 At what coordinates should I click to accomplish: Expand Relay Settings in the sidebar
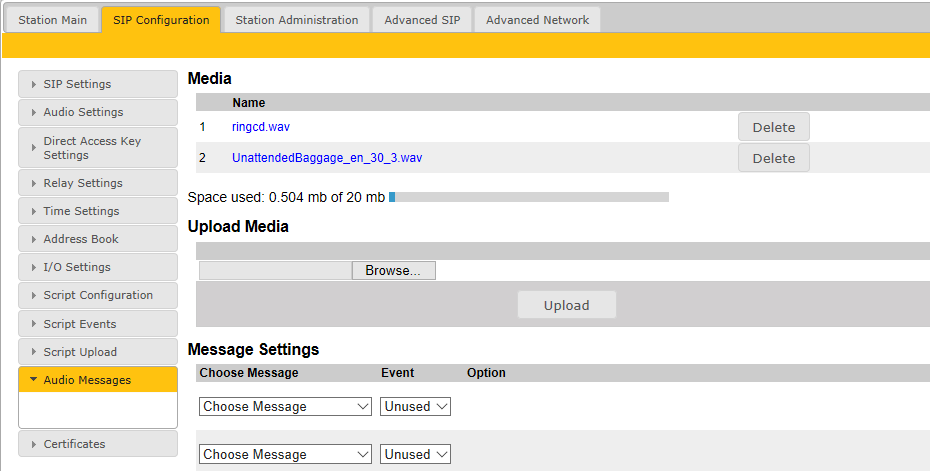98,183
